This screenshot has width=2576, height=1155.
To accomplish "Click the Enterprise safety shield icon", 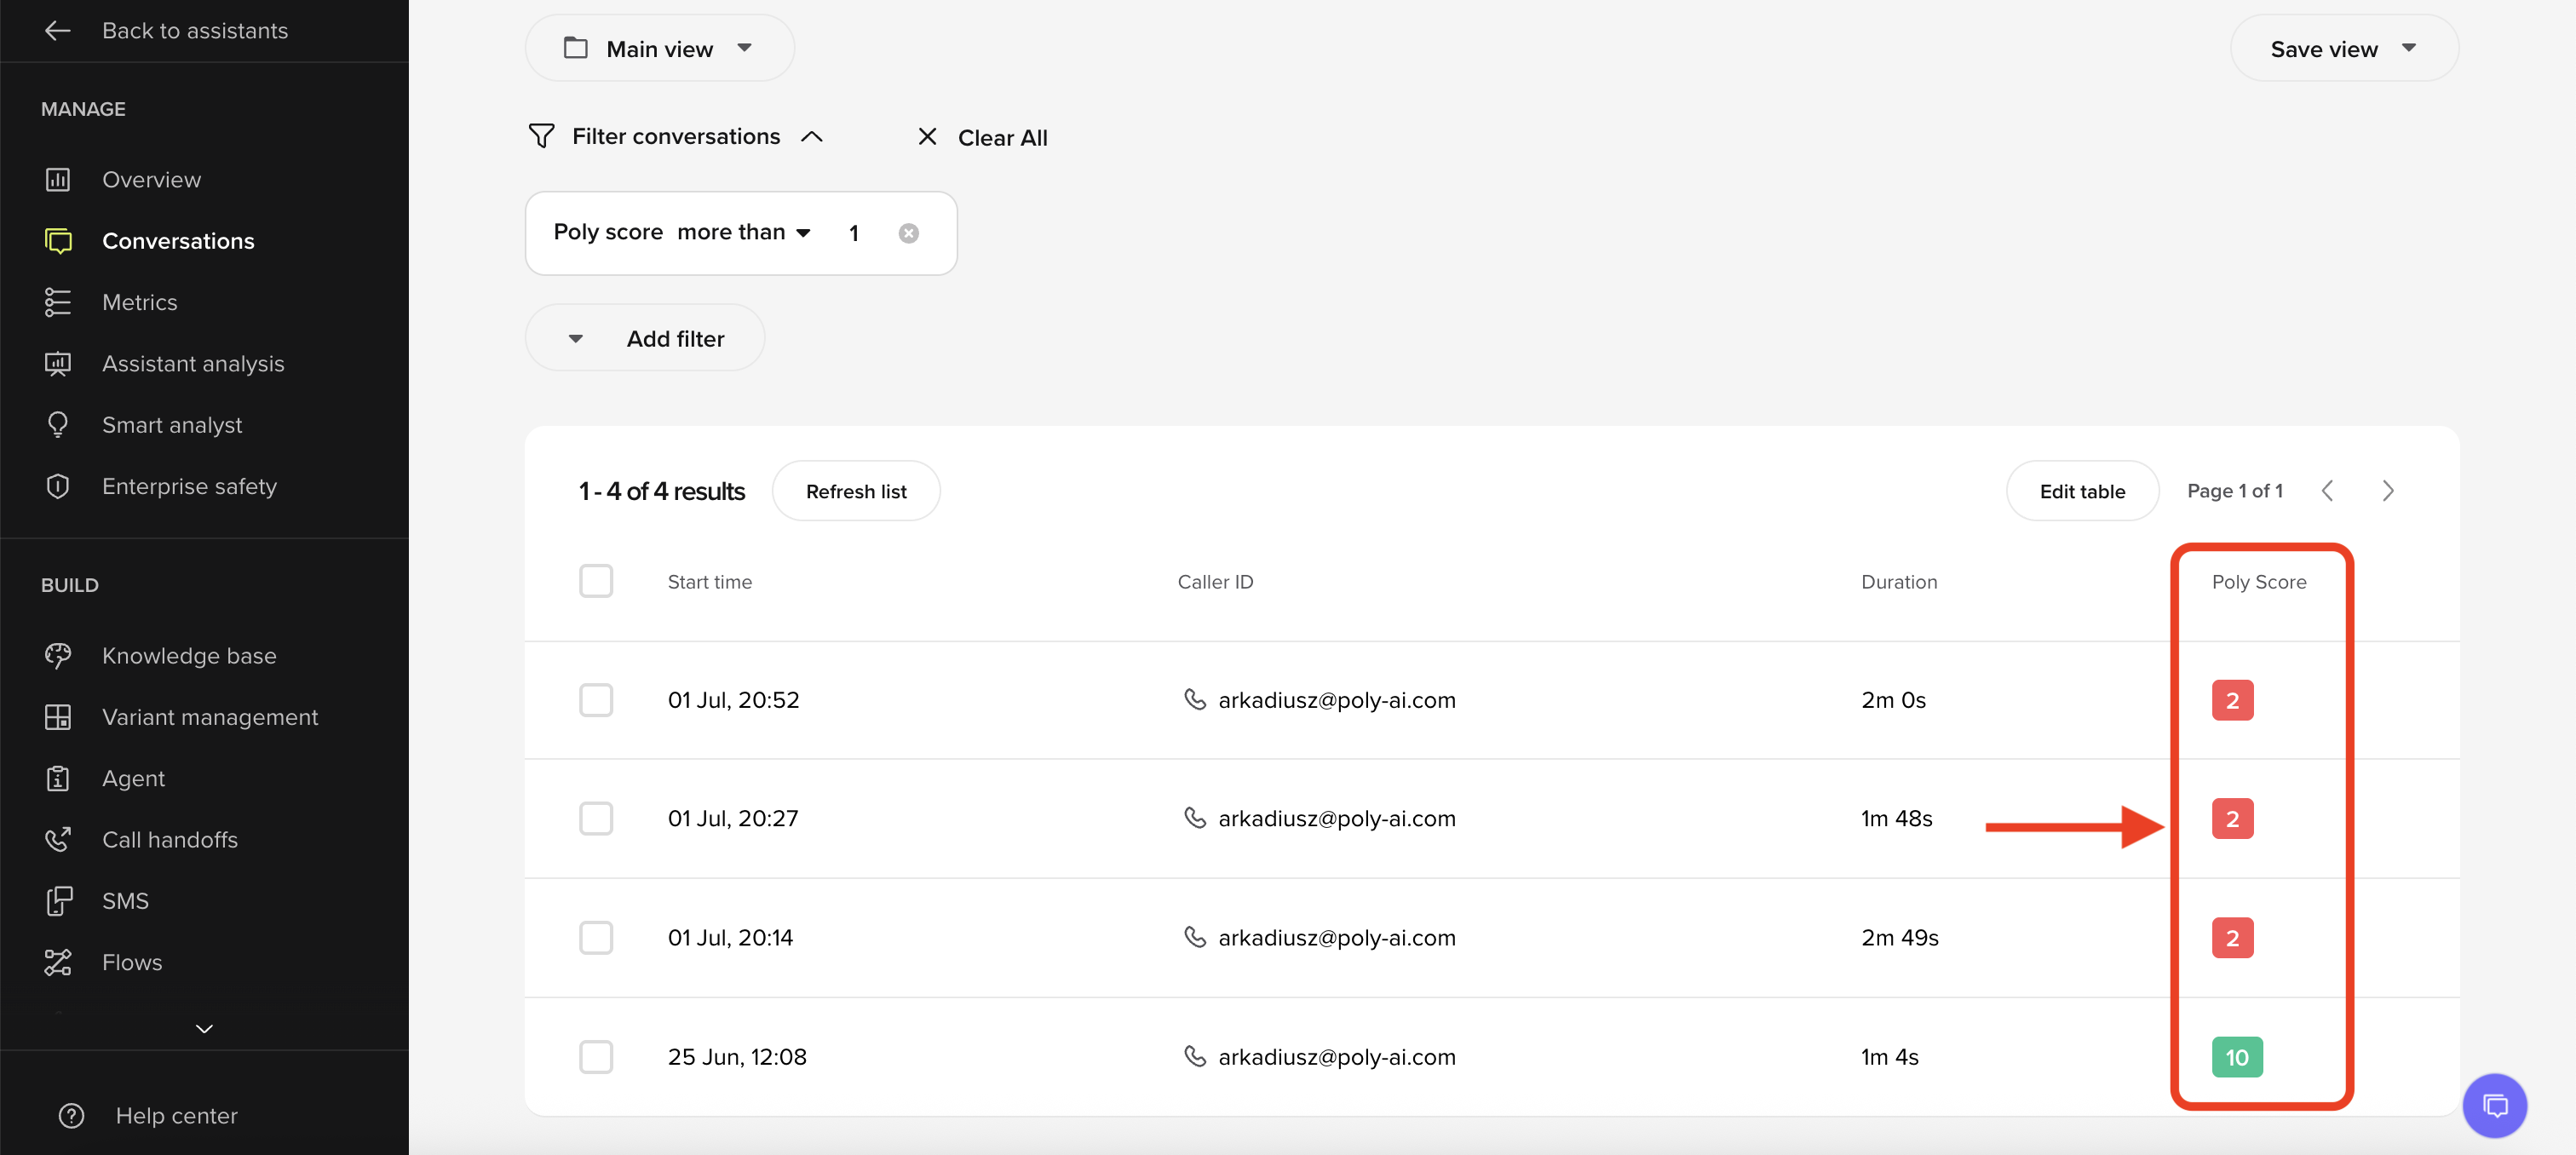I will [x=58, y=486].
